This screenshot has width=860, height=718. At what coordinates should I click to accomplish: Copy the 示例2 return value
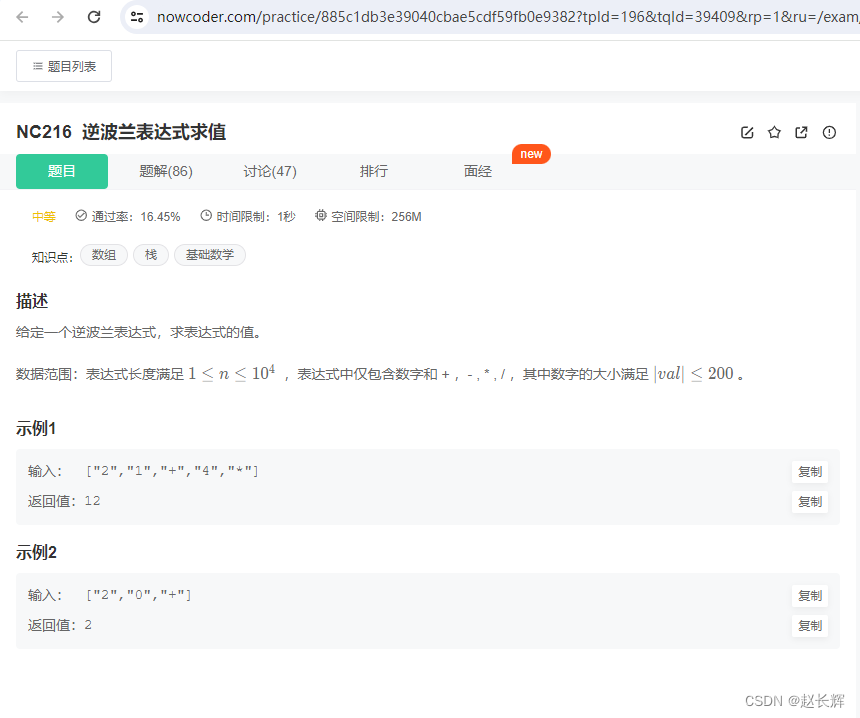[x=810, y=625]
